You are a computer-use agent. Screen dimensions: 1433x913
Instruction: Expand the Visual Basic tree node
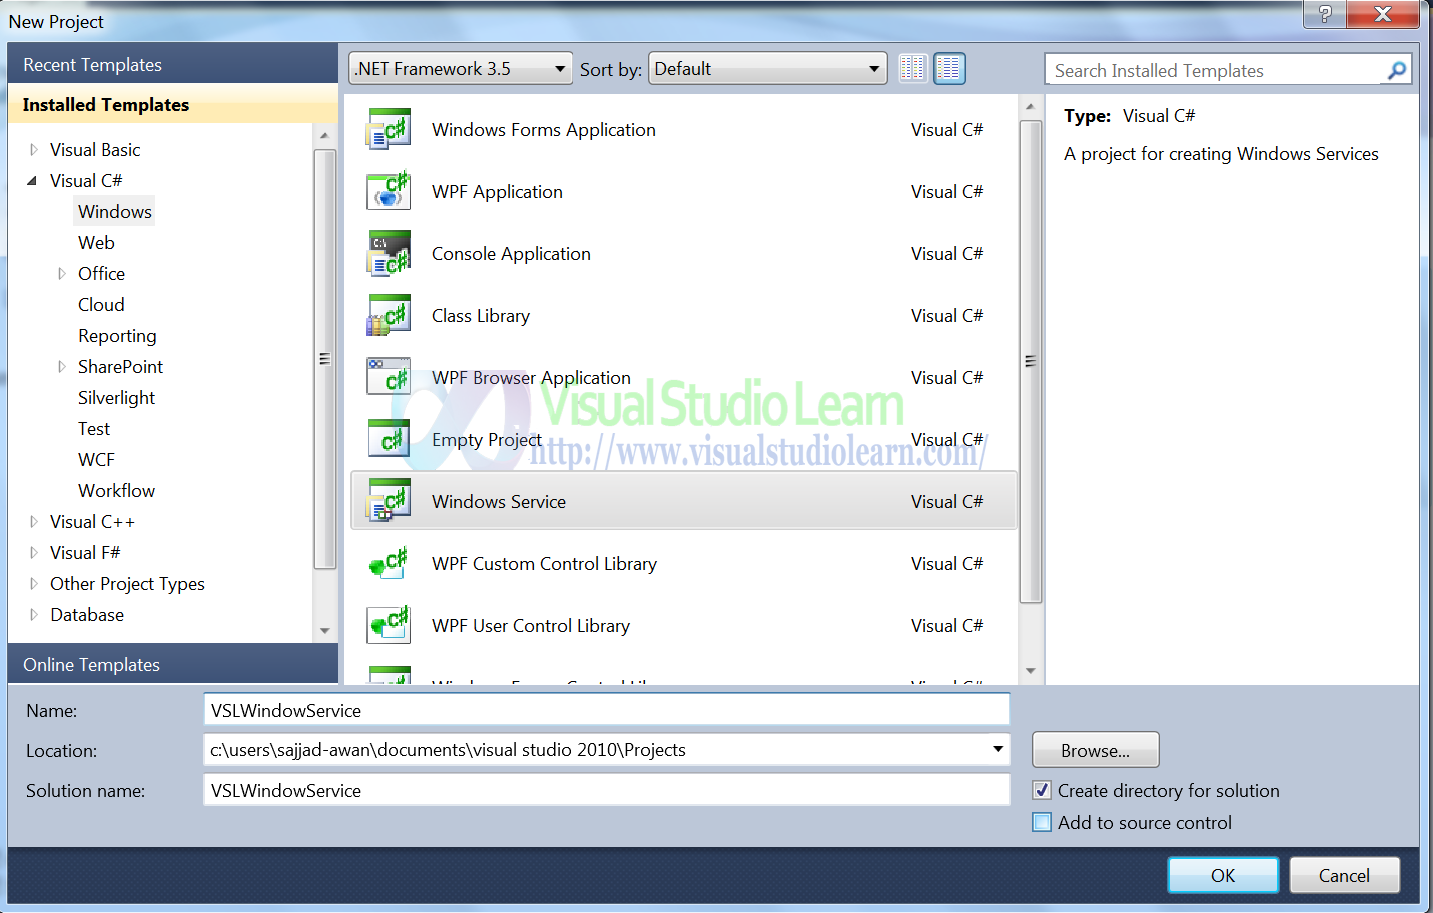[x=34, y=150]
